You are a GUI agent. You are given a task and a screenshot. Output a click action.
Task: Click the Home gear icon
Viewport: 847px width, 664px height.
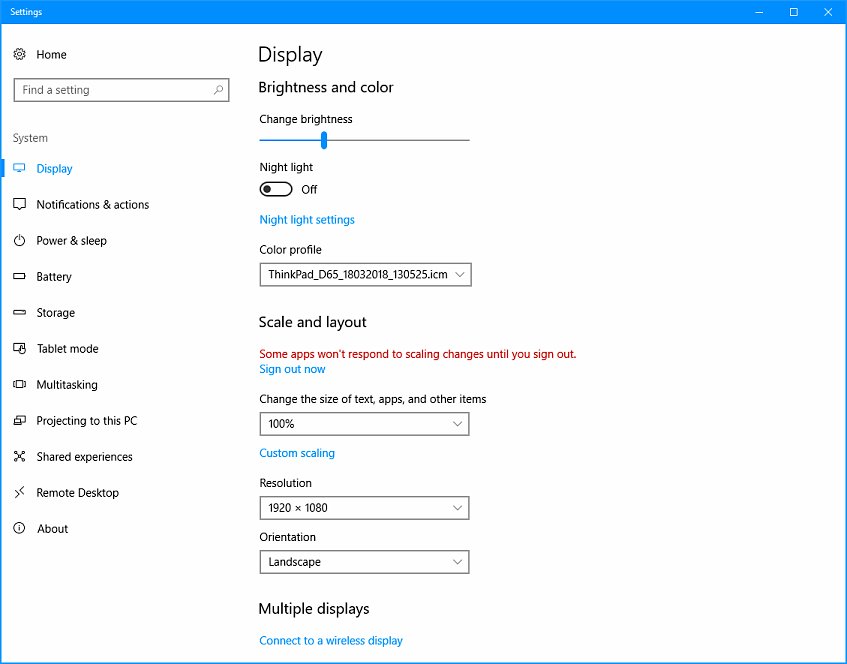[19, 54]
